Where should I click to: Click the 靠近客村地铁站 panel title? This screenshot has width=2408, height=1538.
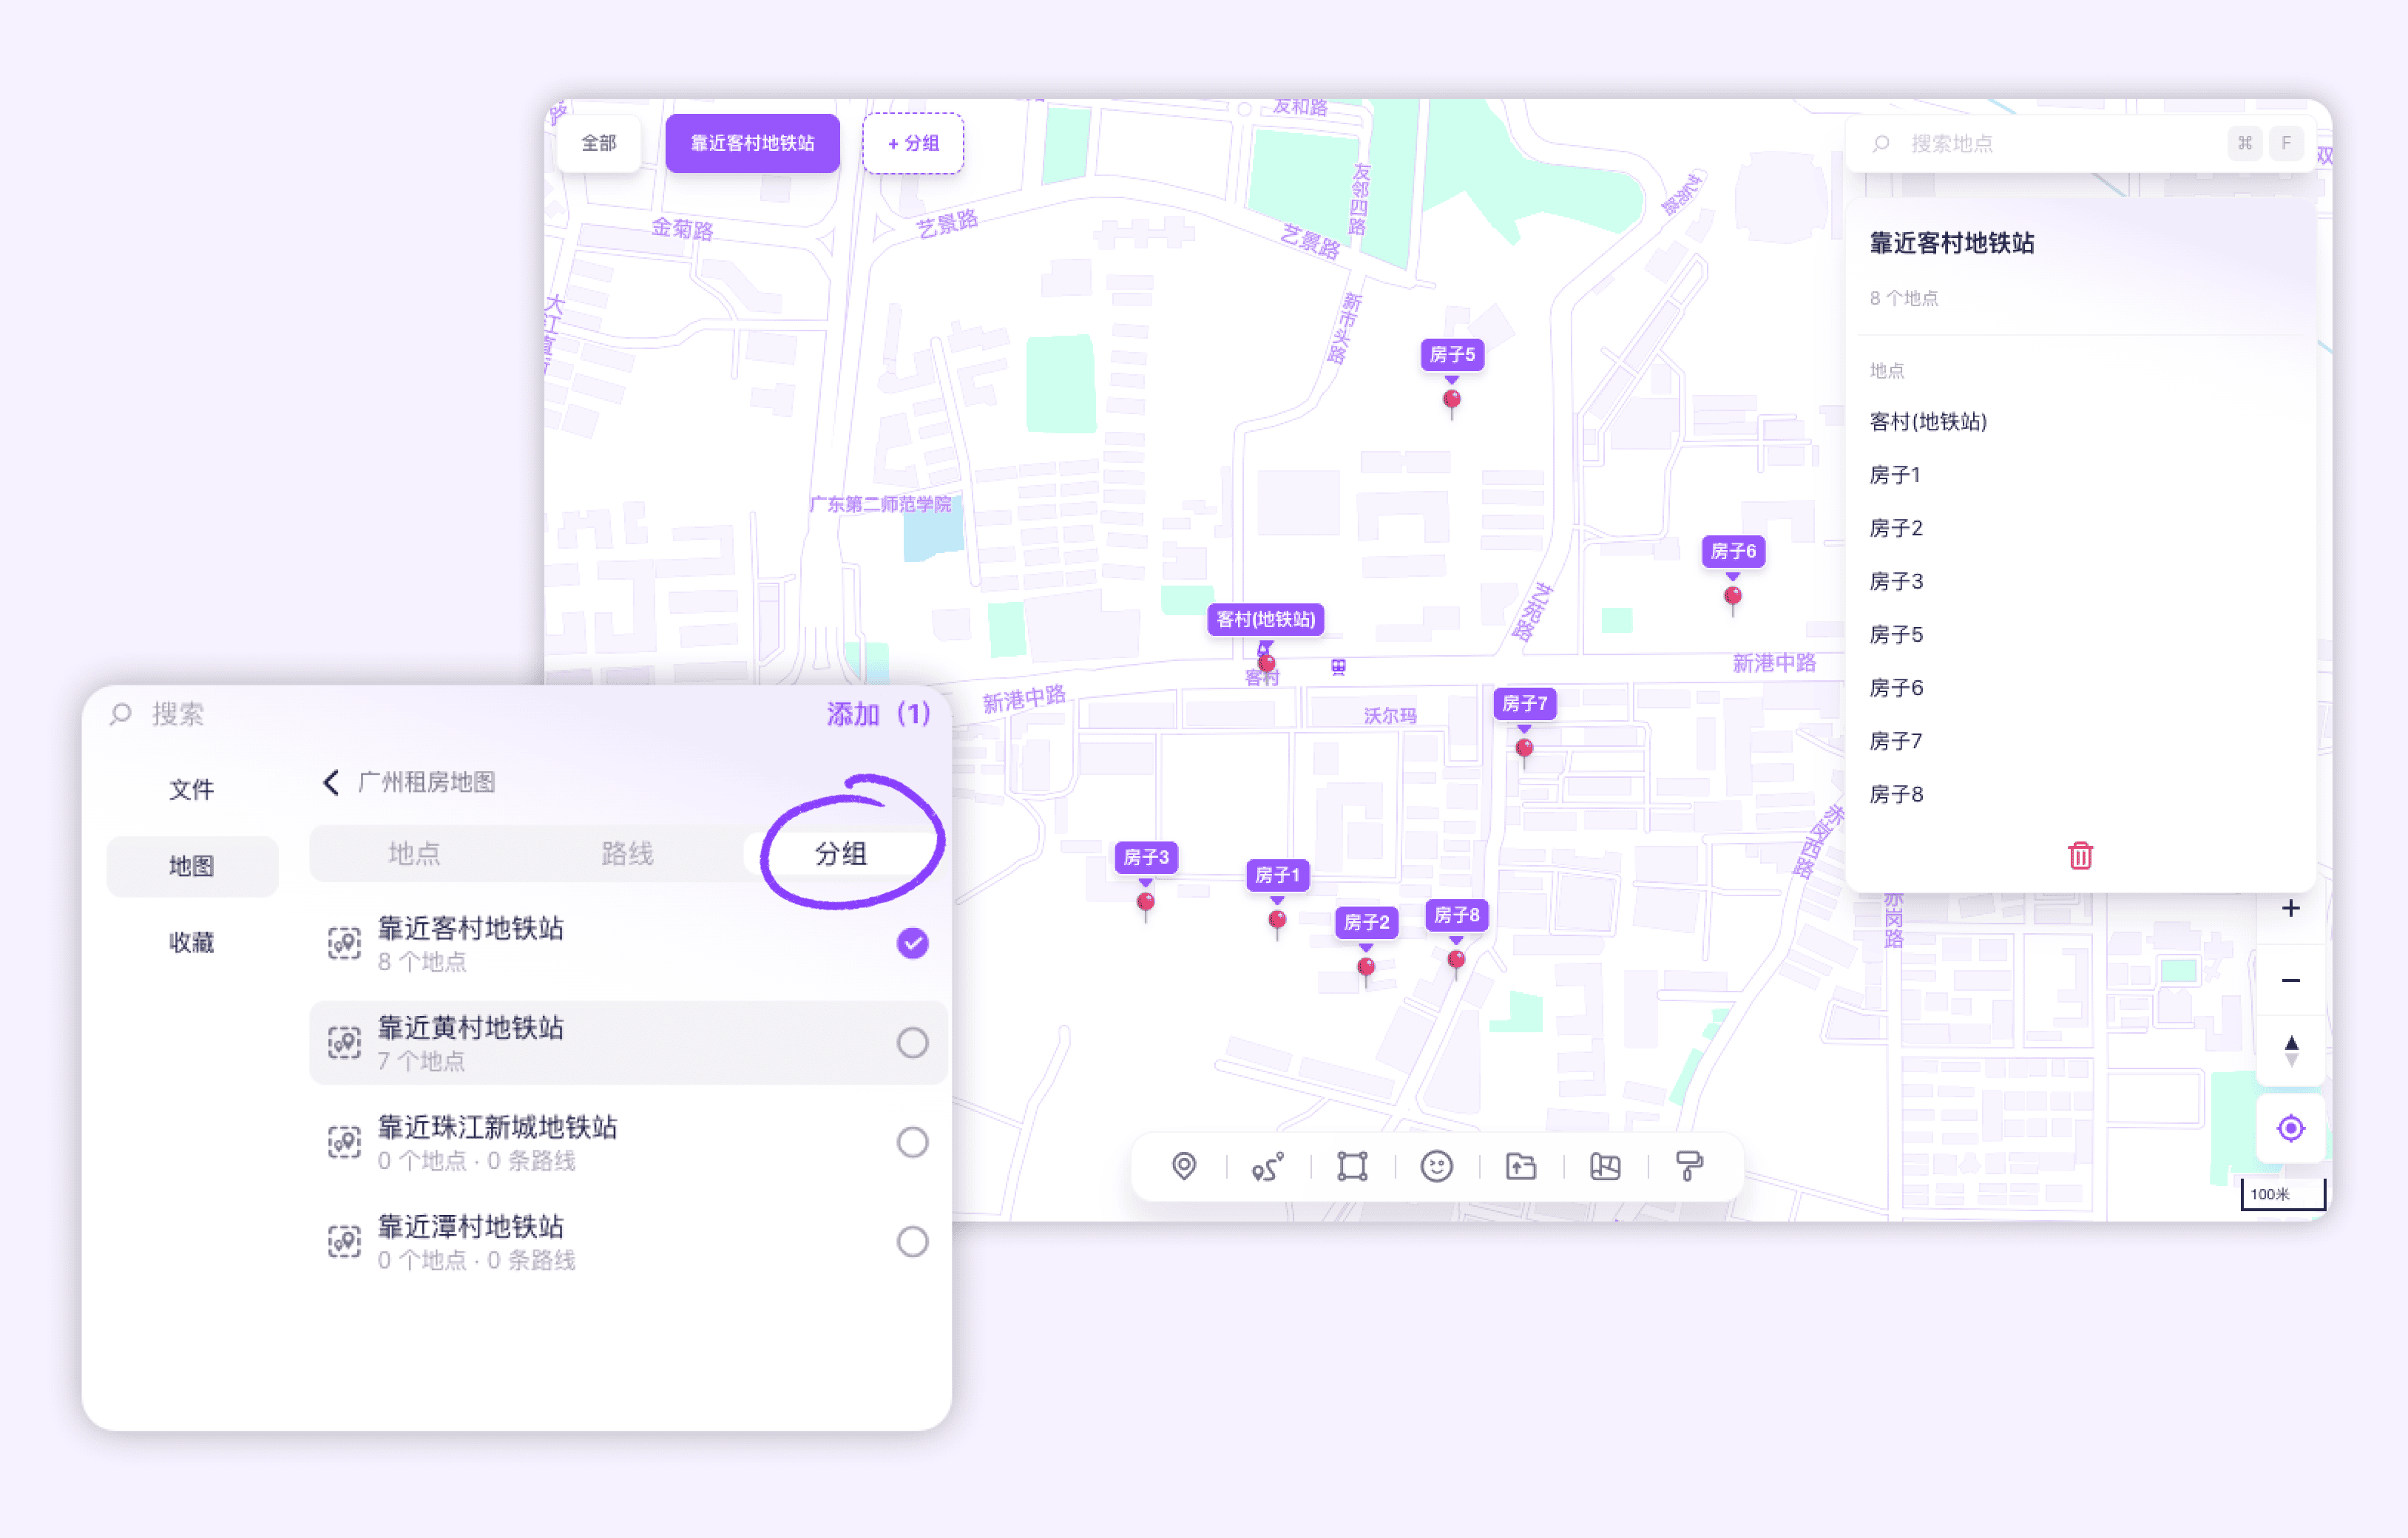(1951, 243)
